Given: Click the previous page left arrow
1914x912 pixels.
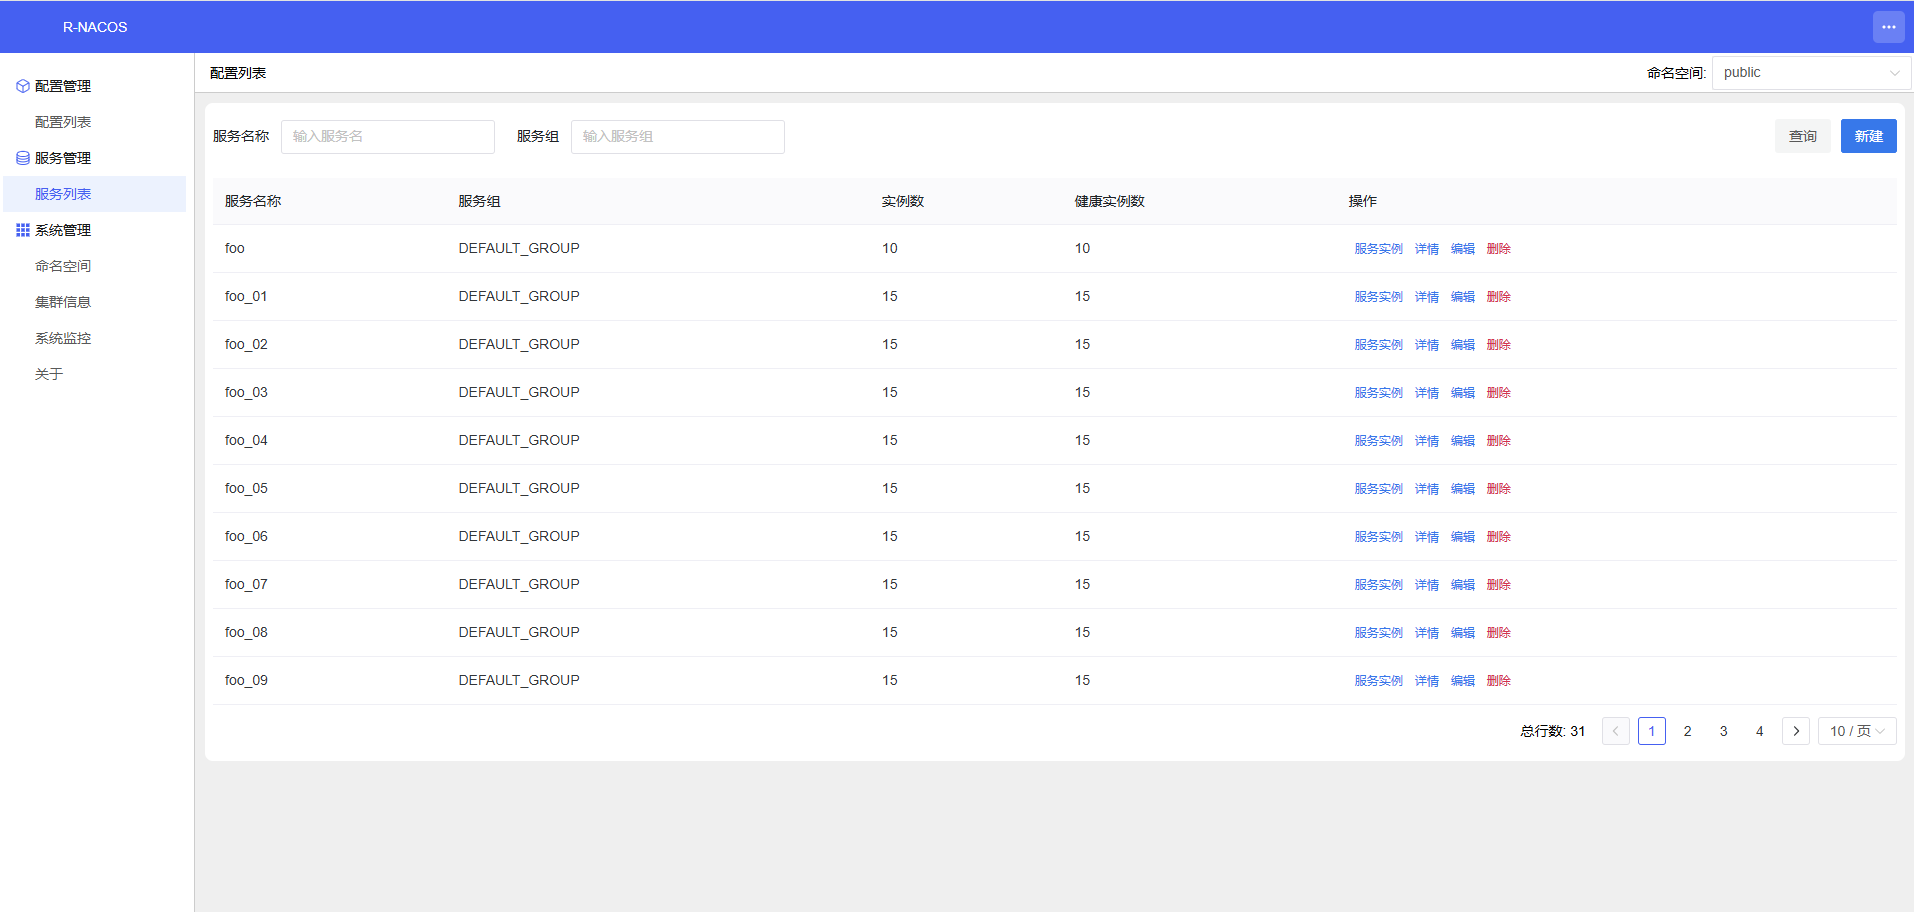Looking at the screenshot, I should click(1615, 731).
